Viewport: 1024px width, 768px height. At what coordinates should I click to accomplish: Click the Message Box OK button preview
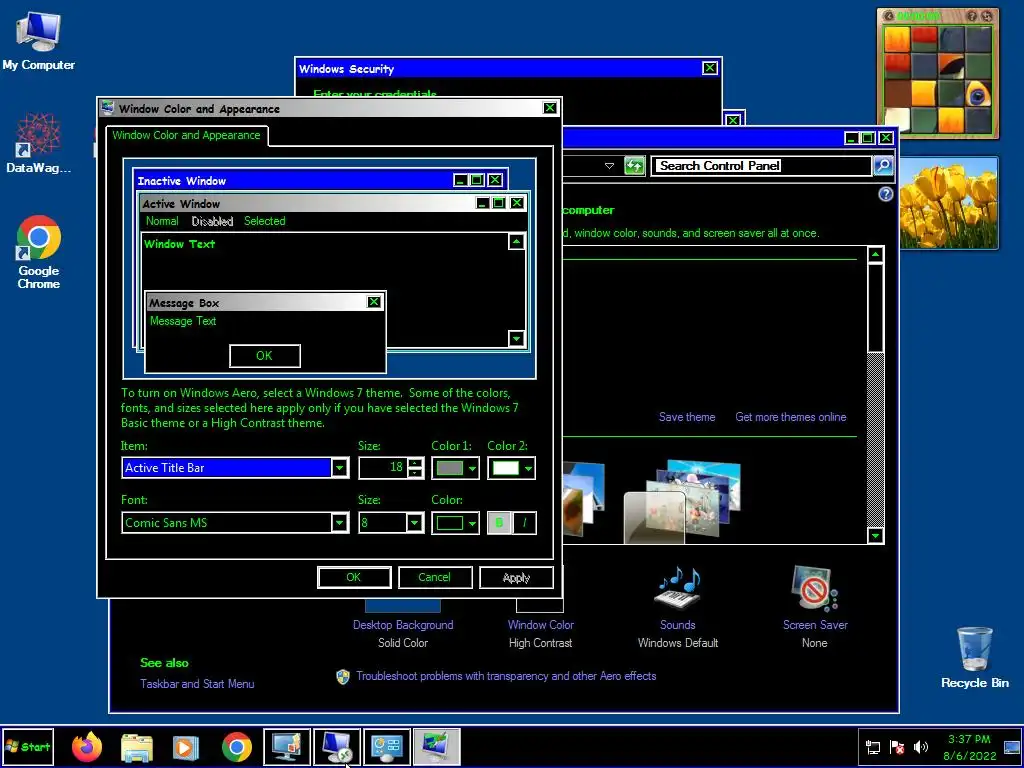[x=264, y=356]
